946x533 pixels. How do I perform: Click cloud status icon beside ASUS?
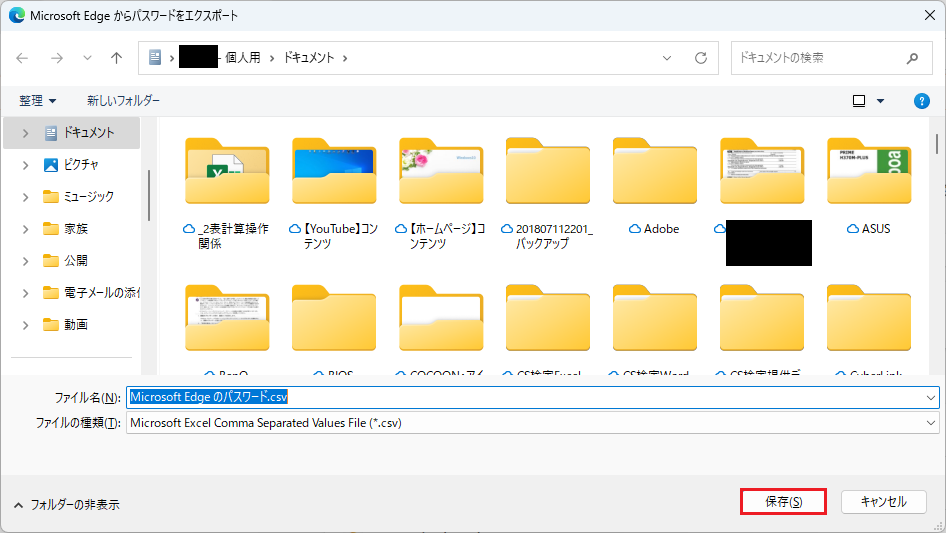pos(852,229)
